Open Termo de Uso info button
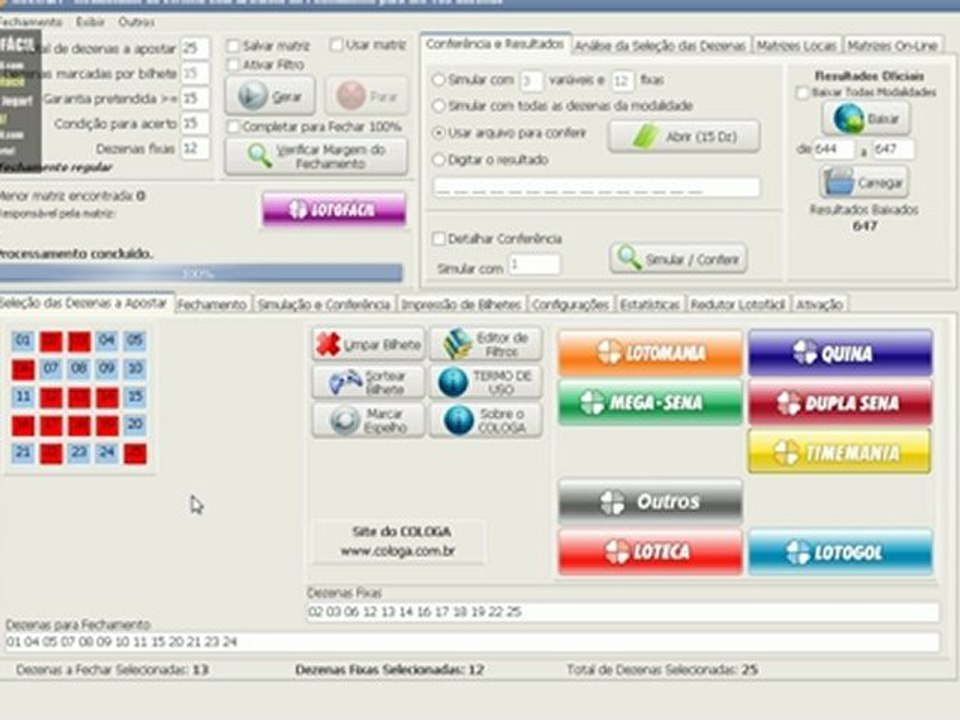This screenshot has width=960, height=720. (486, 382)
